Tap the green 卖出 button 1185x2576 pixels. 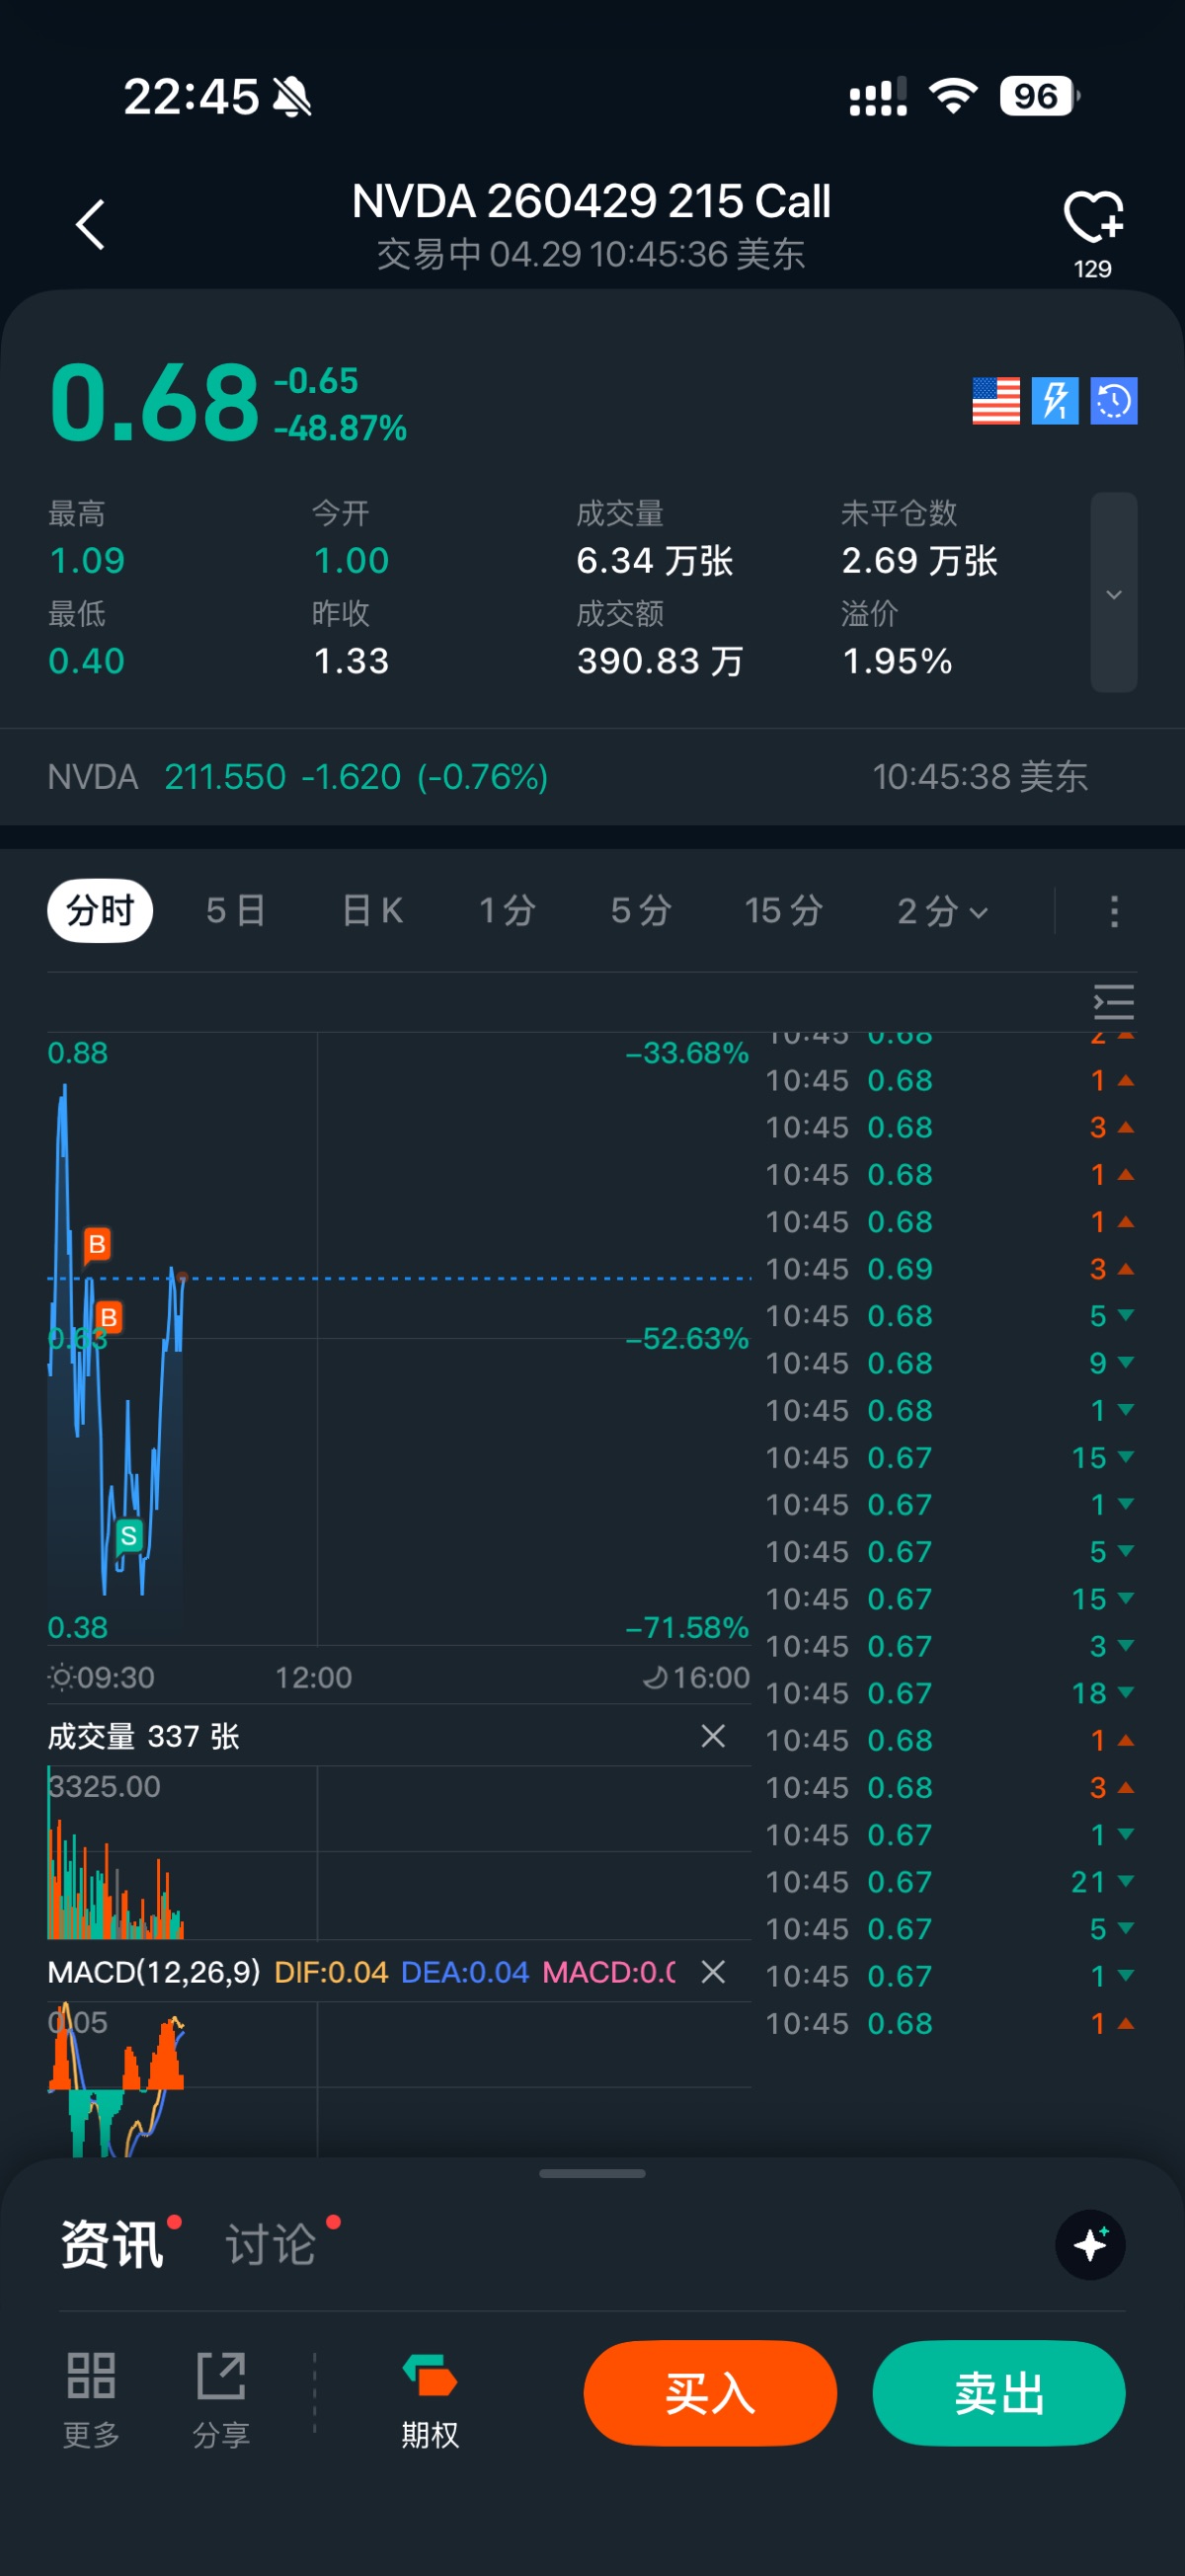click(999, 2393)
